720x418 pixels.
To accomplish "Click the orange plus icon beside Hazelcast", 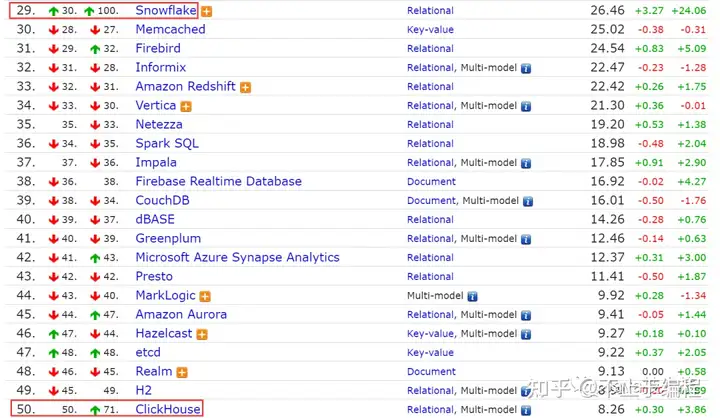I will pos(202,334).
